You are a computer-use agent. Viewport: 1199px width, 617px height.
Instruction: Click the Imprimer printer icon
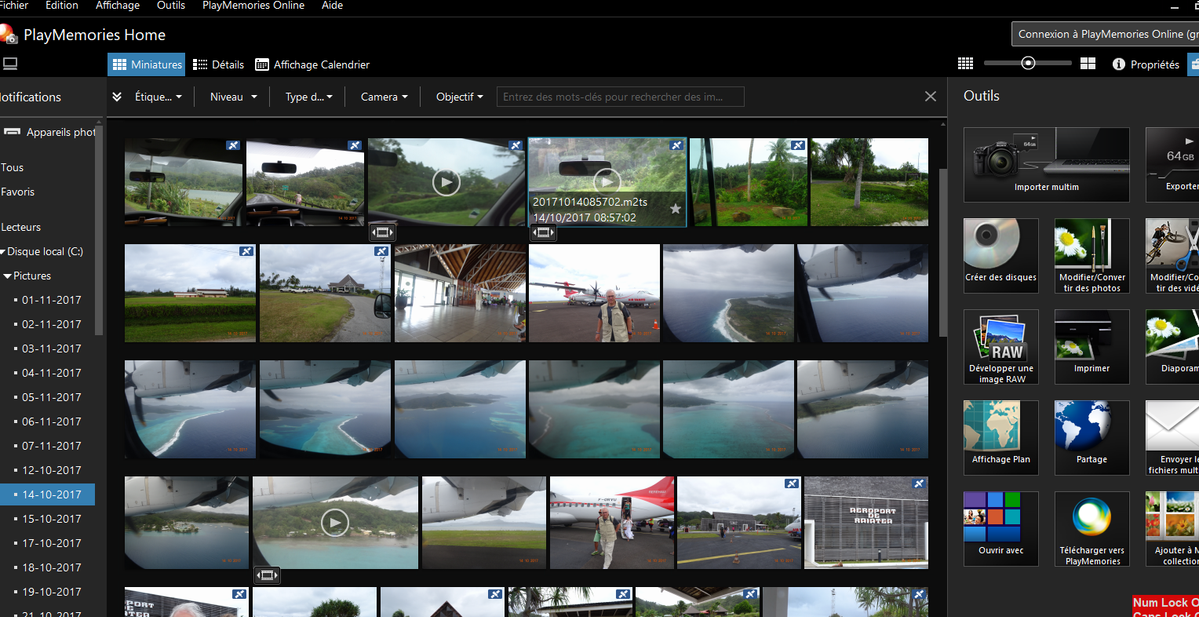[x=1091, y=337]
